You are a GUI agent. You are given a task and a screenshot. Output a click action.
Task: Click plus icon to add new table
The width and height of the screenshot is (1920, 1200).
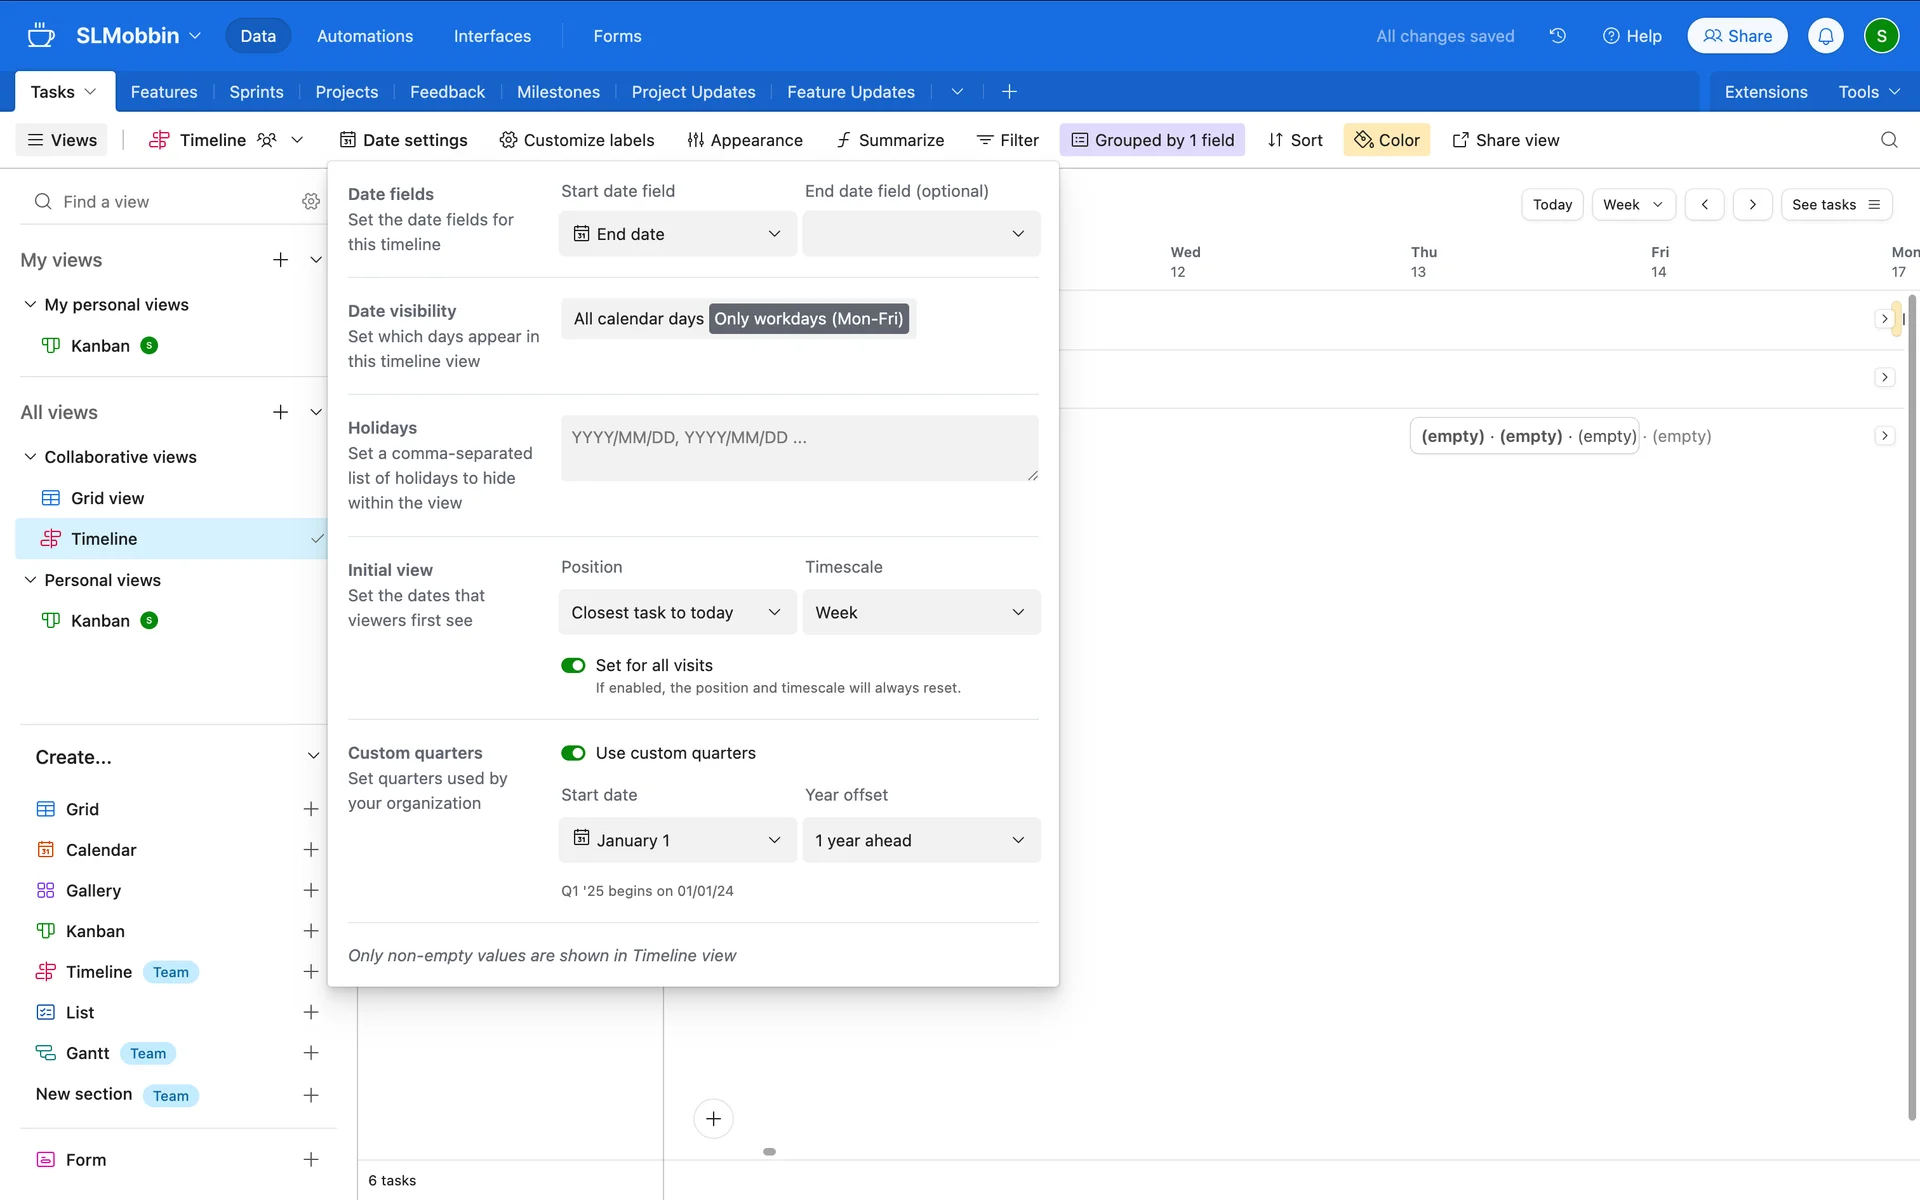1009,92
